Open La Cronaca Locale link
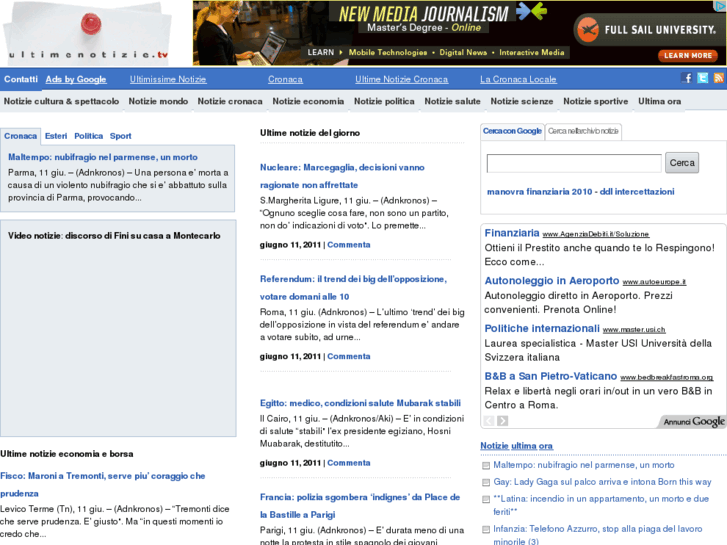Screen dimensions: 727x545 518,79
